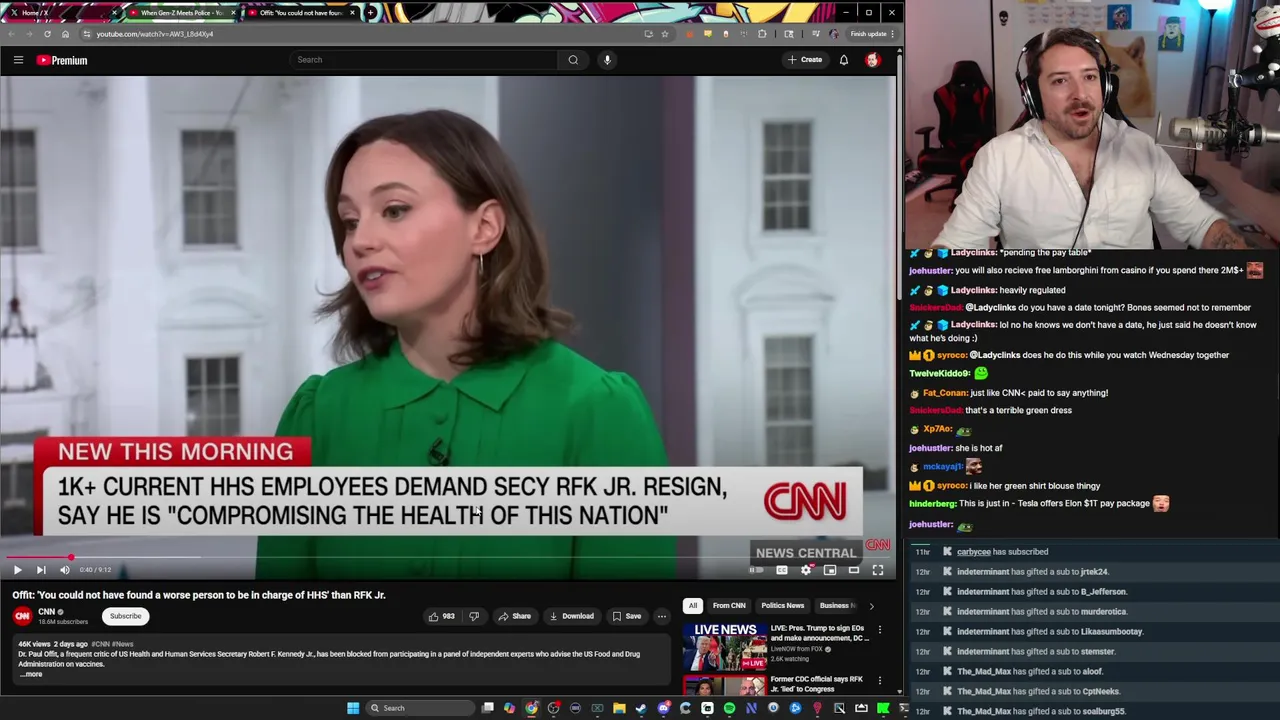
Task: Open player settings gear
Action: click(806, 570)
